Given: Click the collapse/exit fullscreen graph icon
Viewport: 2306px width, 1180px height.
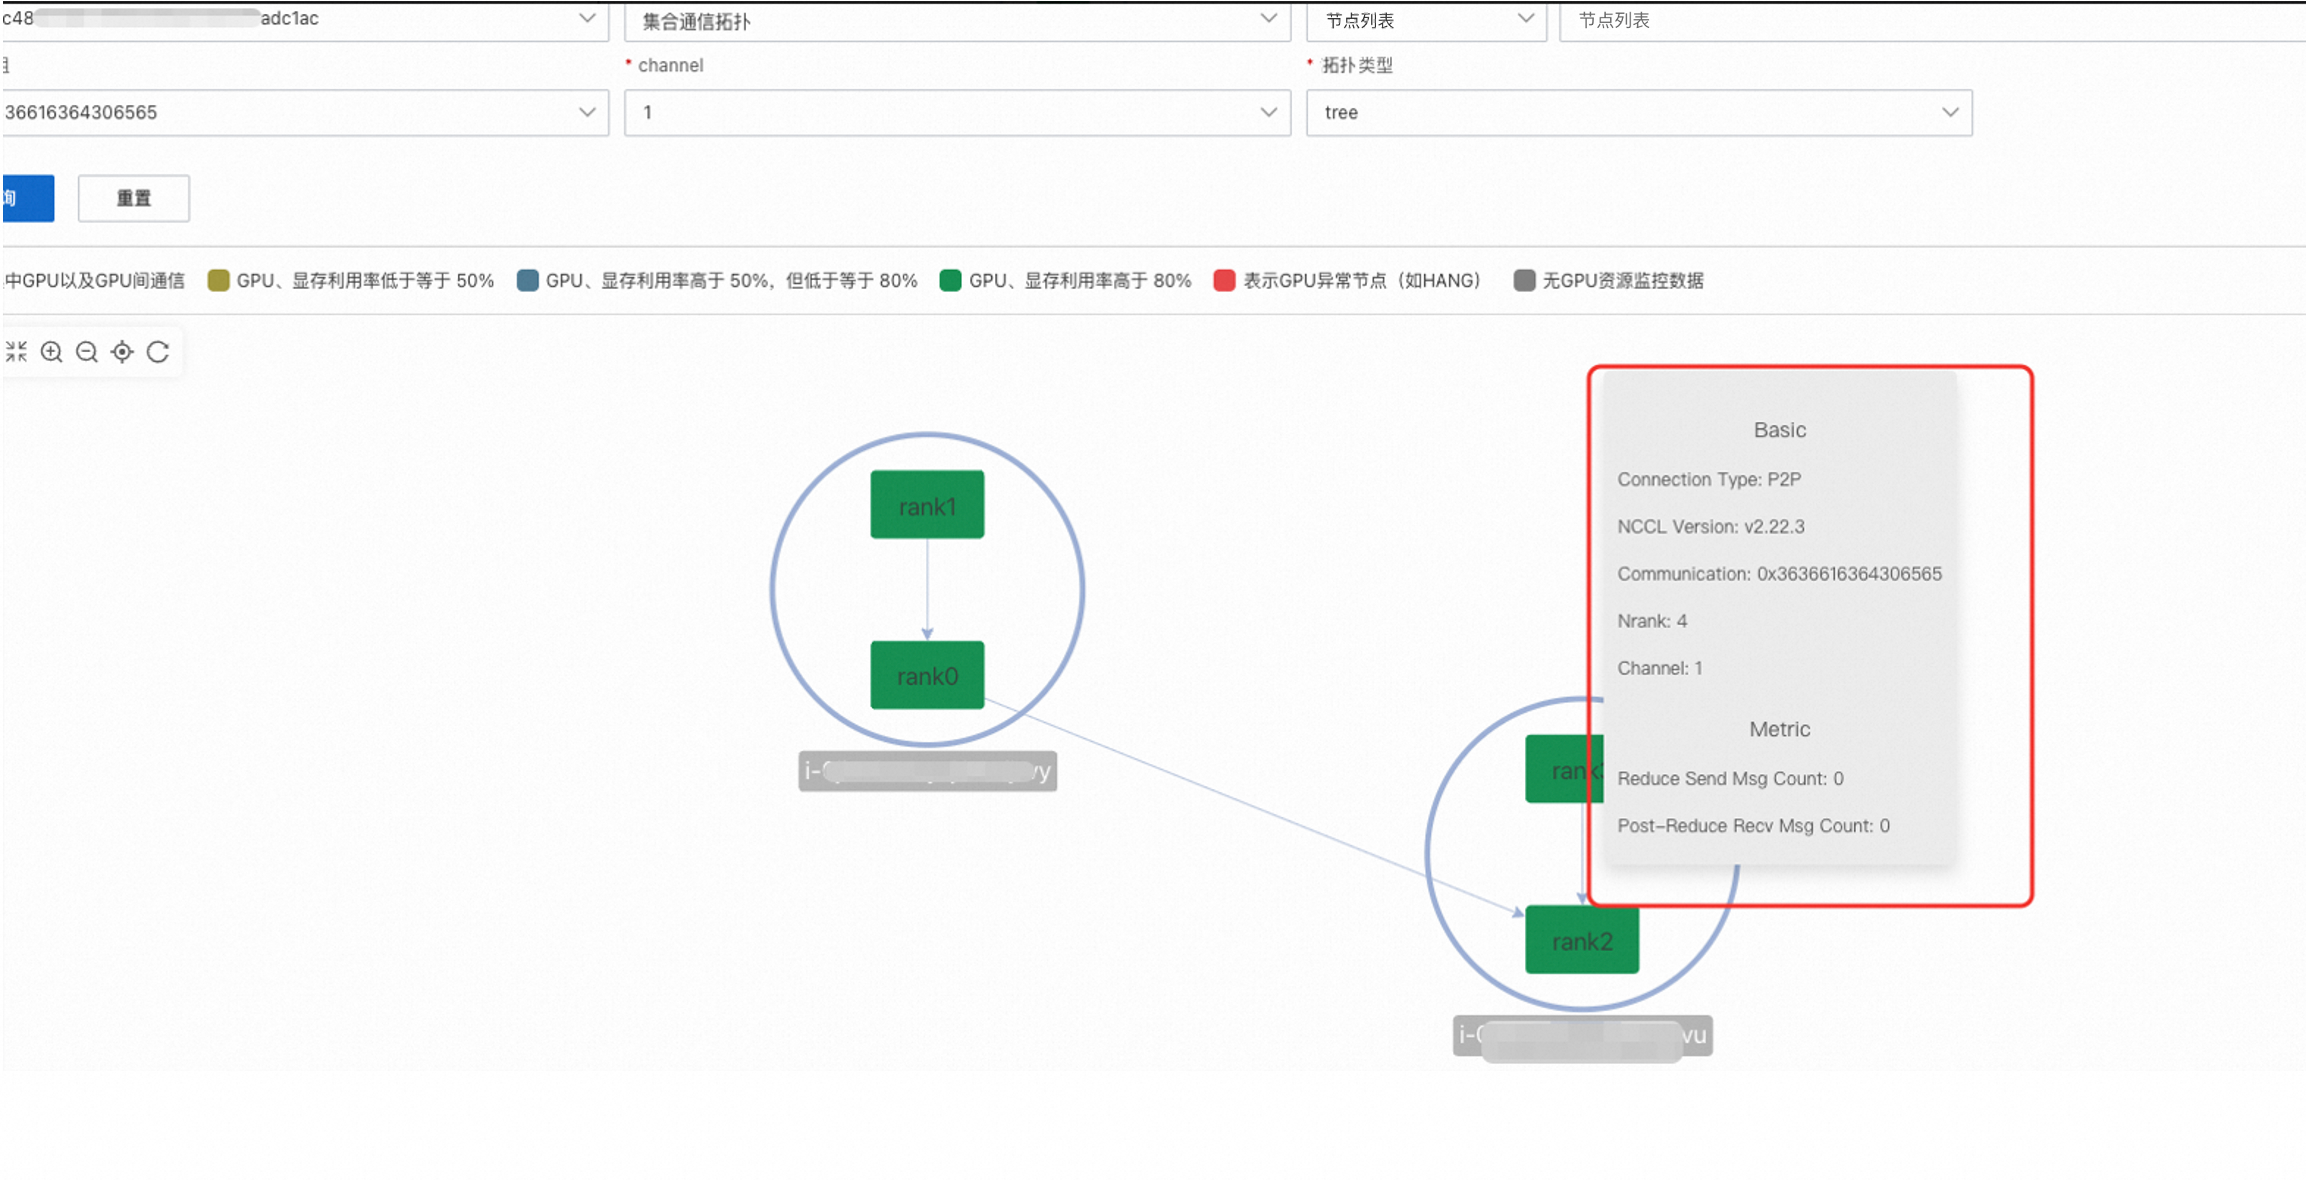Looking at the screenshot, I should tap(17, 352).
